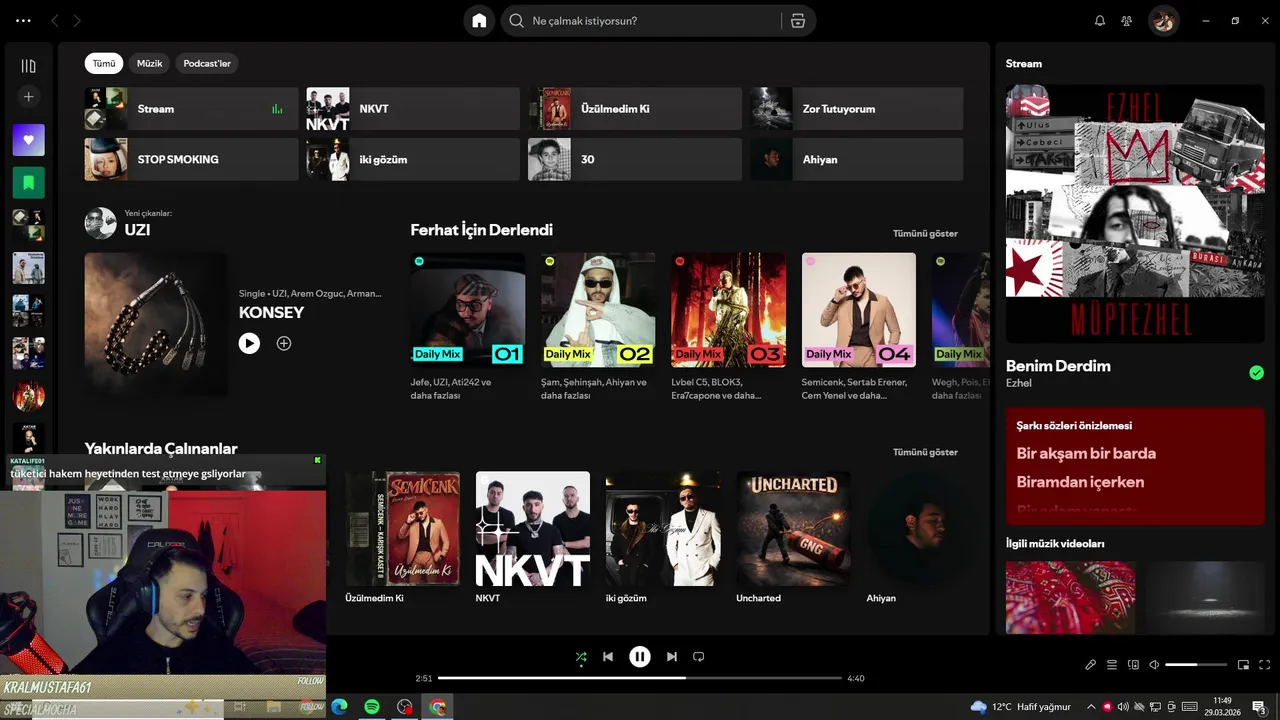Screen dimensions: 1280x720
Task: Open UZI artist name link
Action: (137, 230)
